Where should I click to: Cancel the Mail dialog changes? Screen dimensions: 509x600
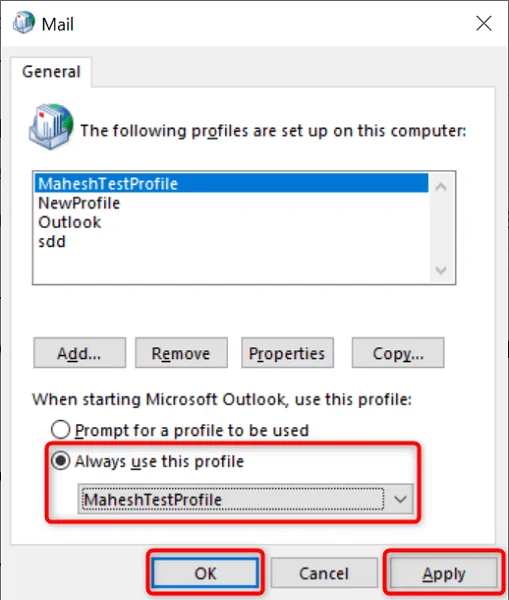point(324,573)
